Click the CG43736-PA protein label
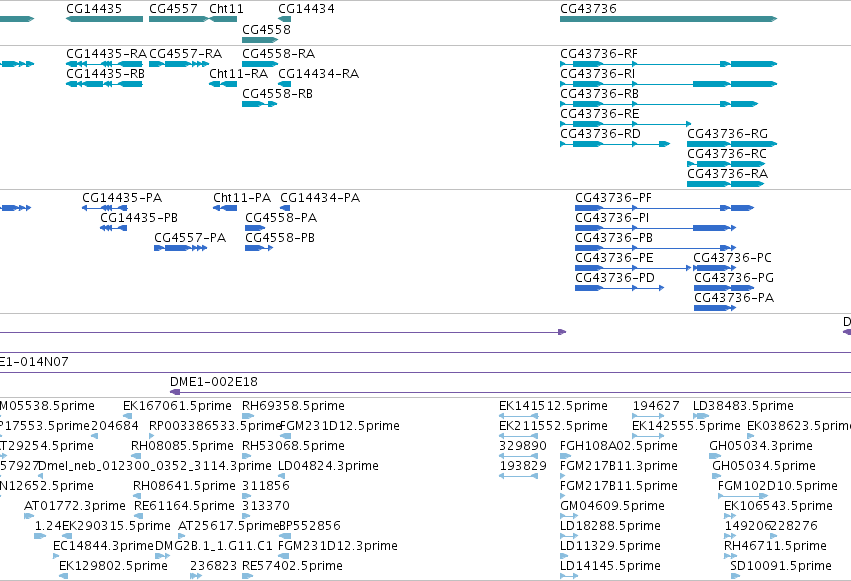Screen dimensions: 851x581 (x=734, y=298)
